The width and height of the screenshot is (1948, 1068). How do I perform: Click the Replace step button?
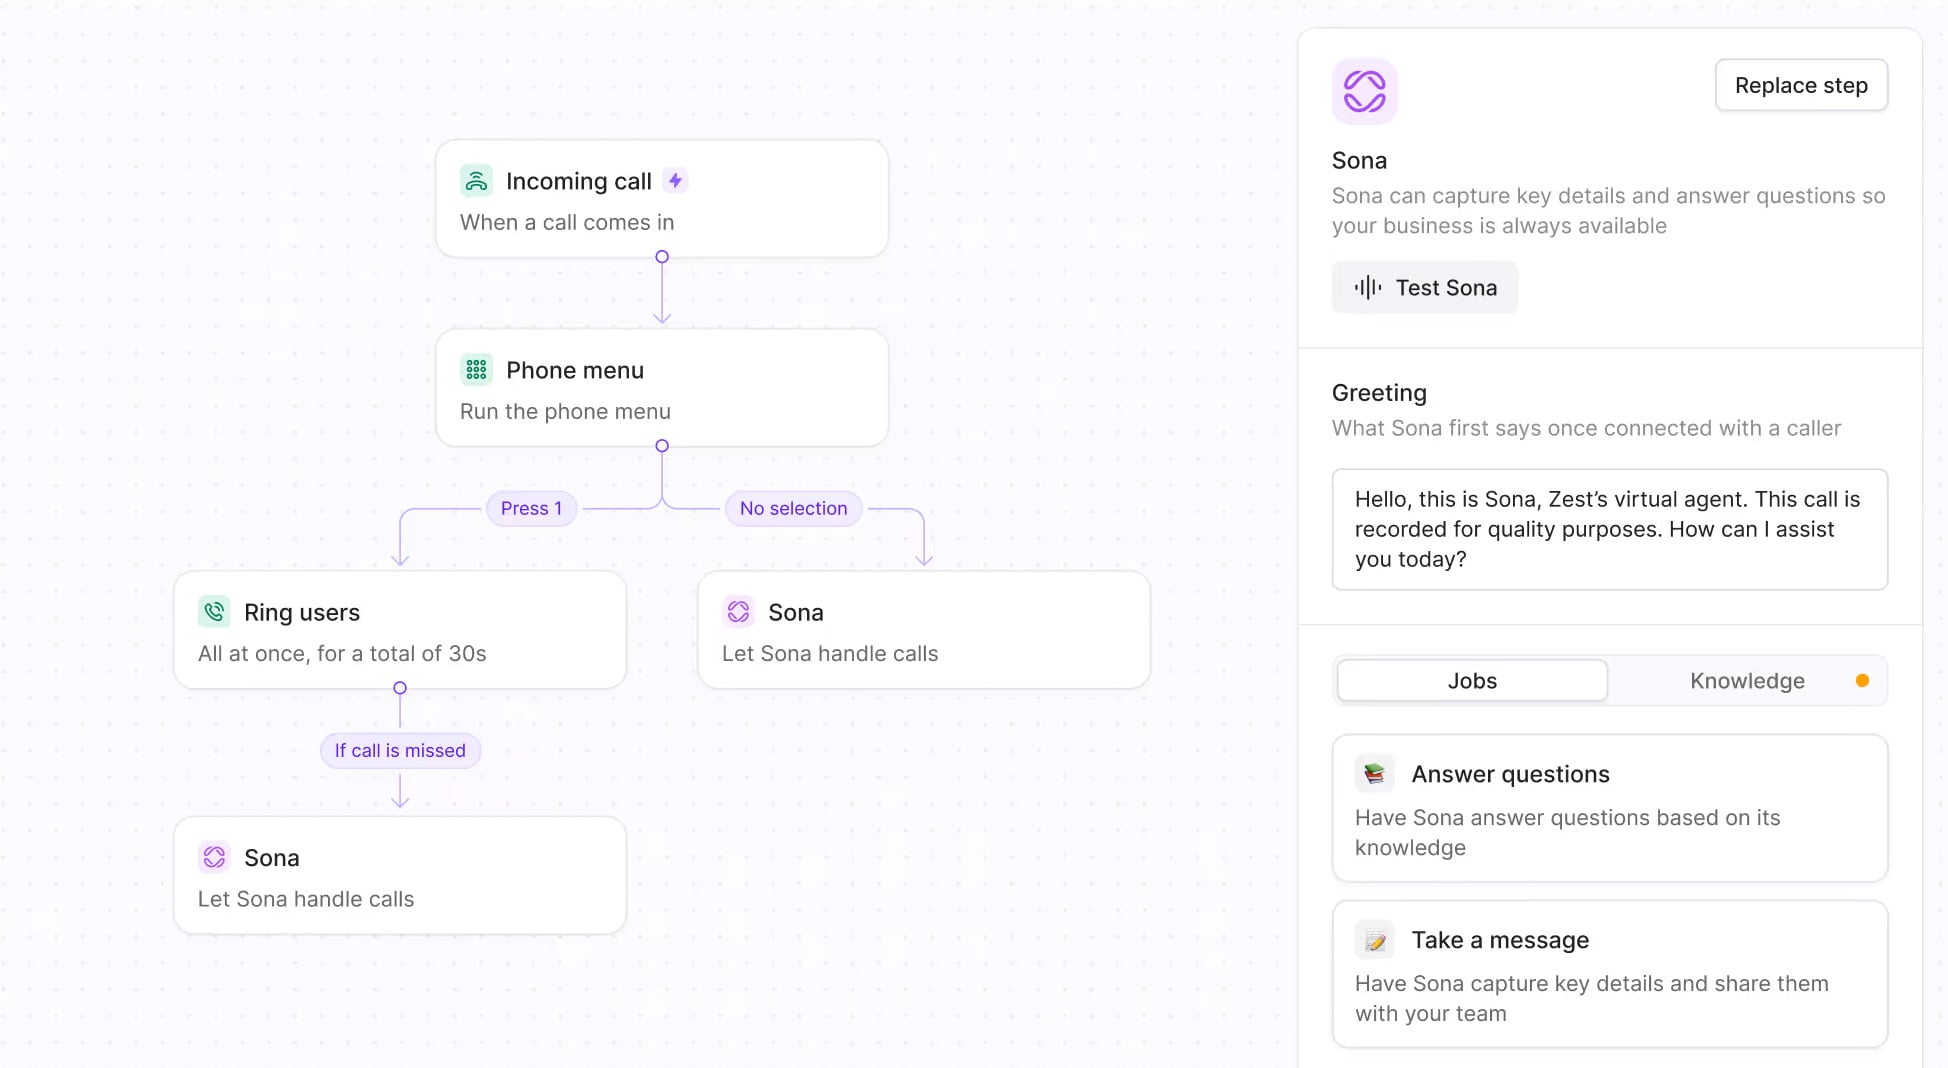coord(1801,86)
